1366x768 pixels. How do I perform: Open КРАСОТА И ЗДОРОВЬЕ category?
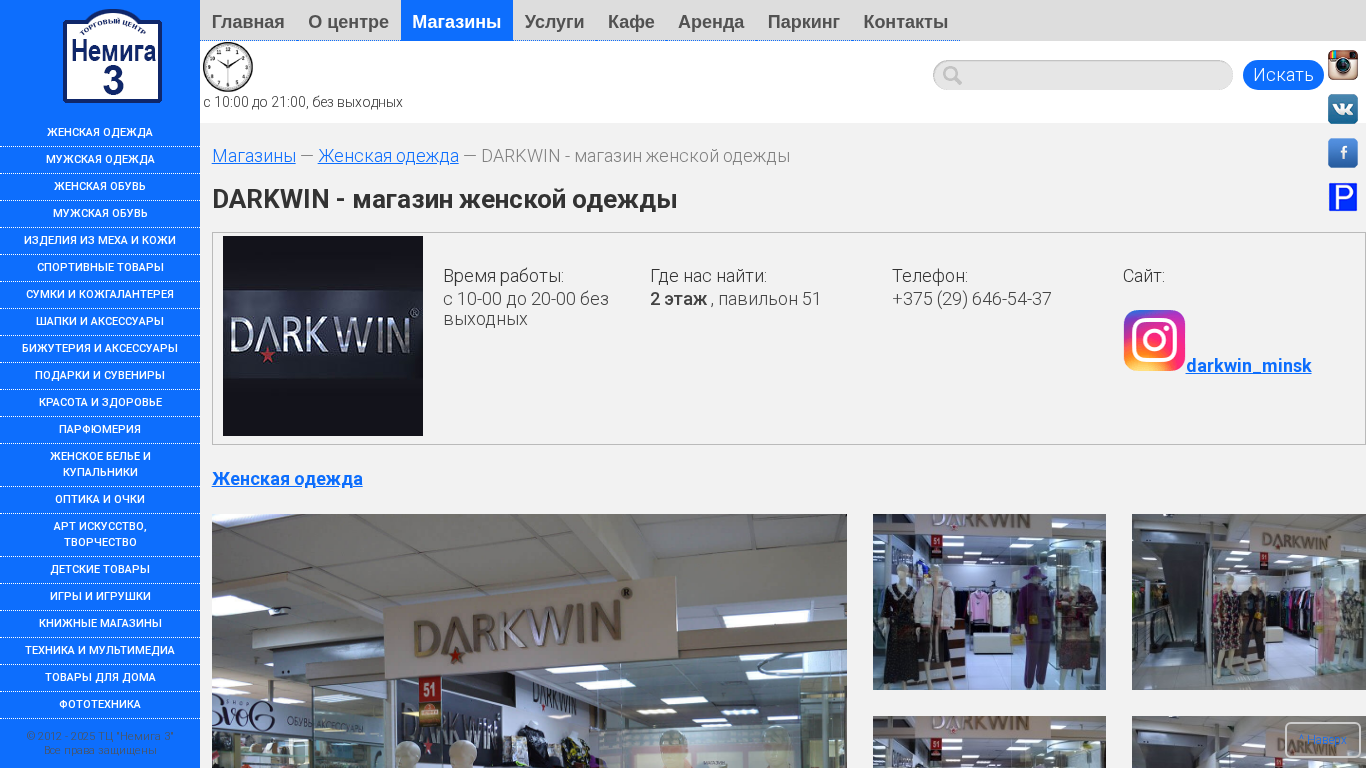[100, 402]
